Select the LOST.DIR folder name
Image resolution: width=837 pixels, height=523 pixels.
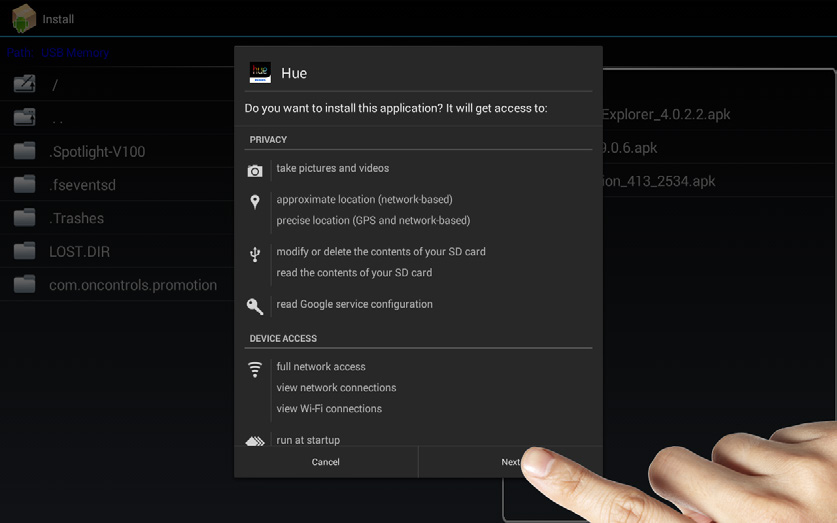coord(80,252)
